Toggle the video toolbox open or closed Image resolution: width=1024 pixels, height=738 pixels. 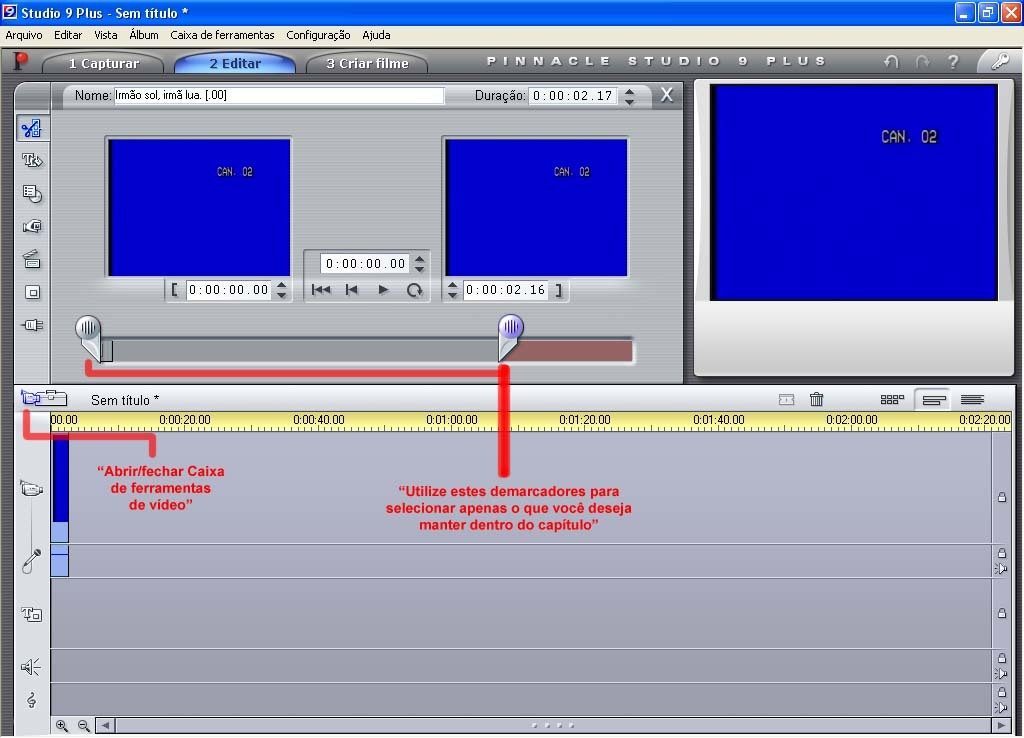[x=31, y=397]
